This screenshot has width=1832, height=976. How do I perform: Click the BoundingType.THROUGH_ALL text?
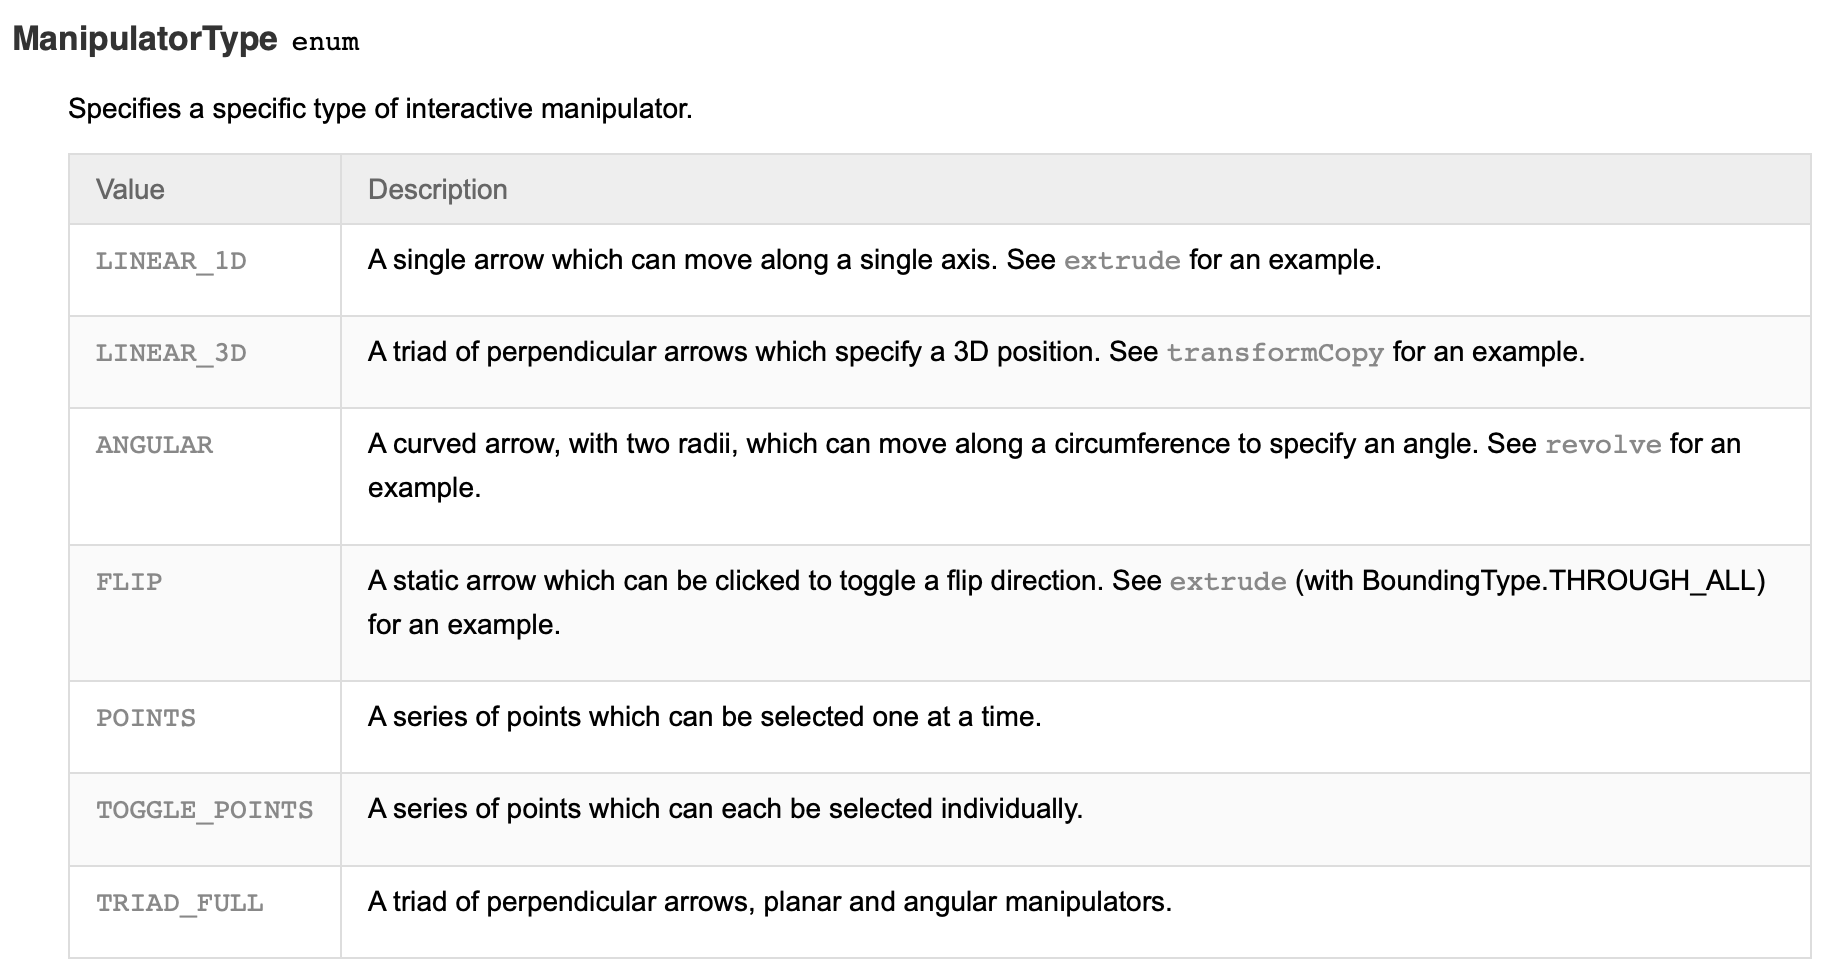[1558, 581]
